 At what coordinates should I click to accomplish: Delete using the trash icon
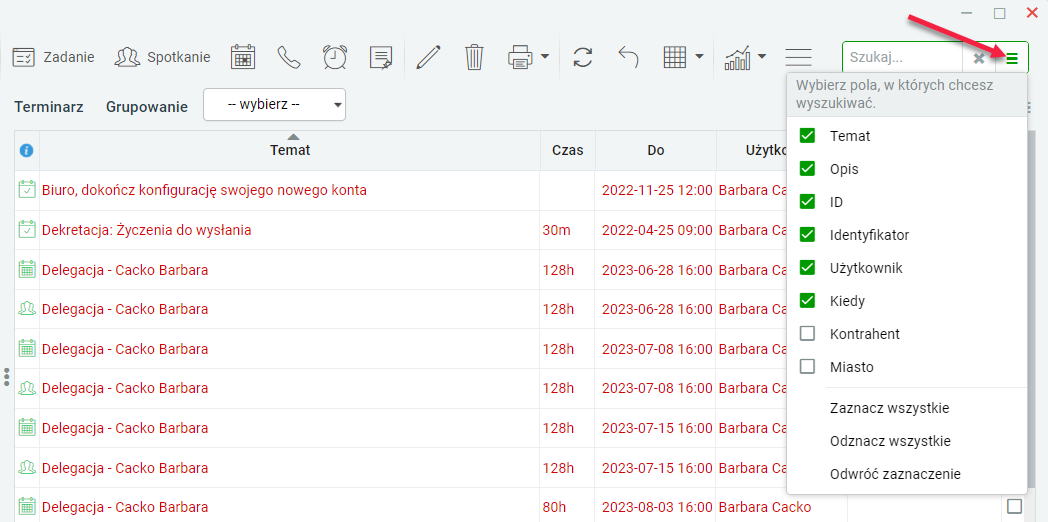(x=474, y=57)
